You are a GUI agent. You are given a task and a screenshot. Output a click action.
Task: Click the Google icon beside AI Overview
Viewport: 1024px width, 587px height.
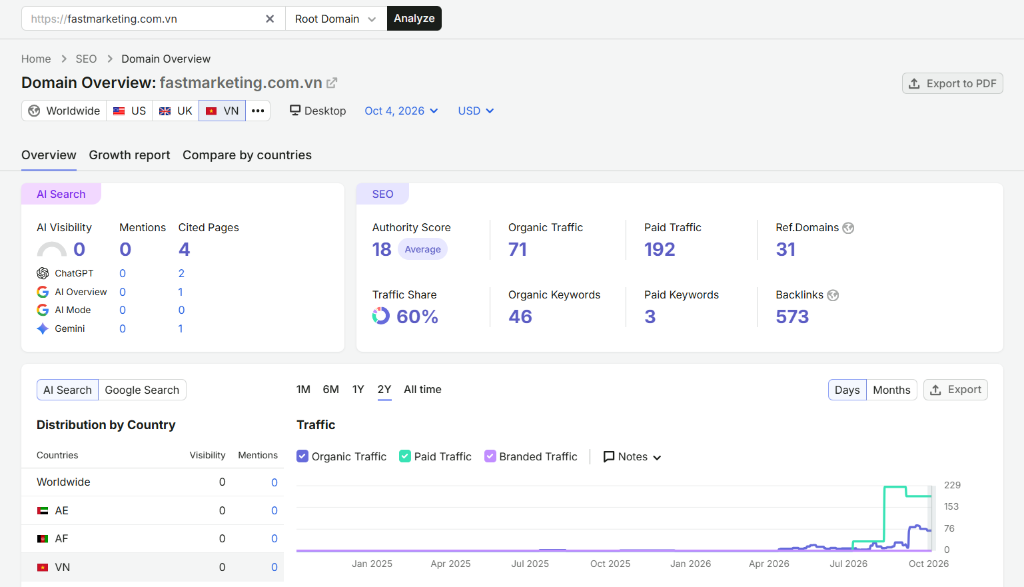(x=42, y=292)
